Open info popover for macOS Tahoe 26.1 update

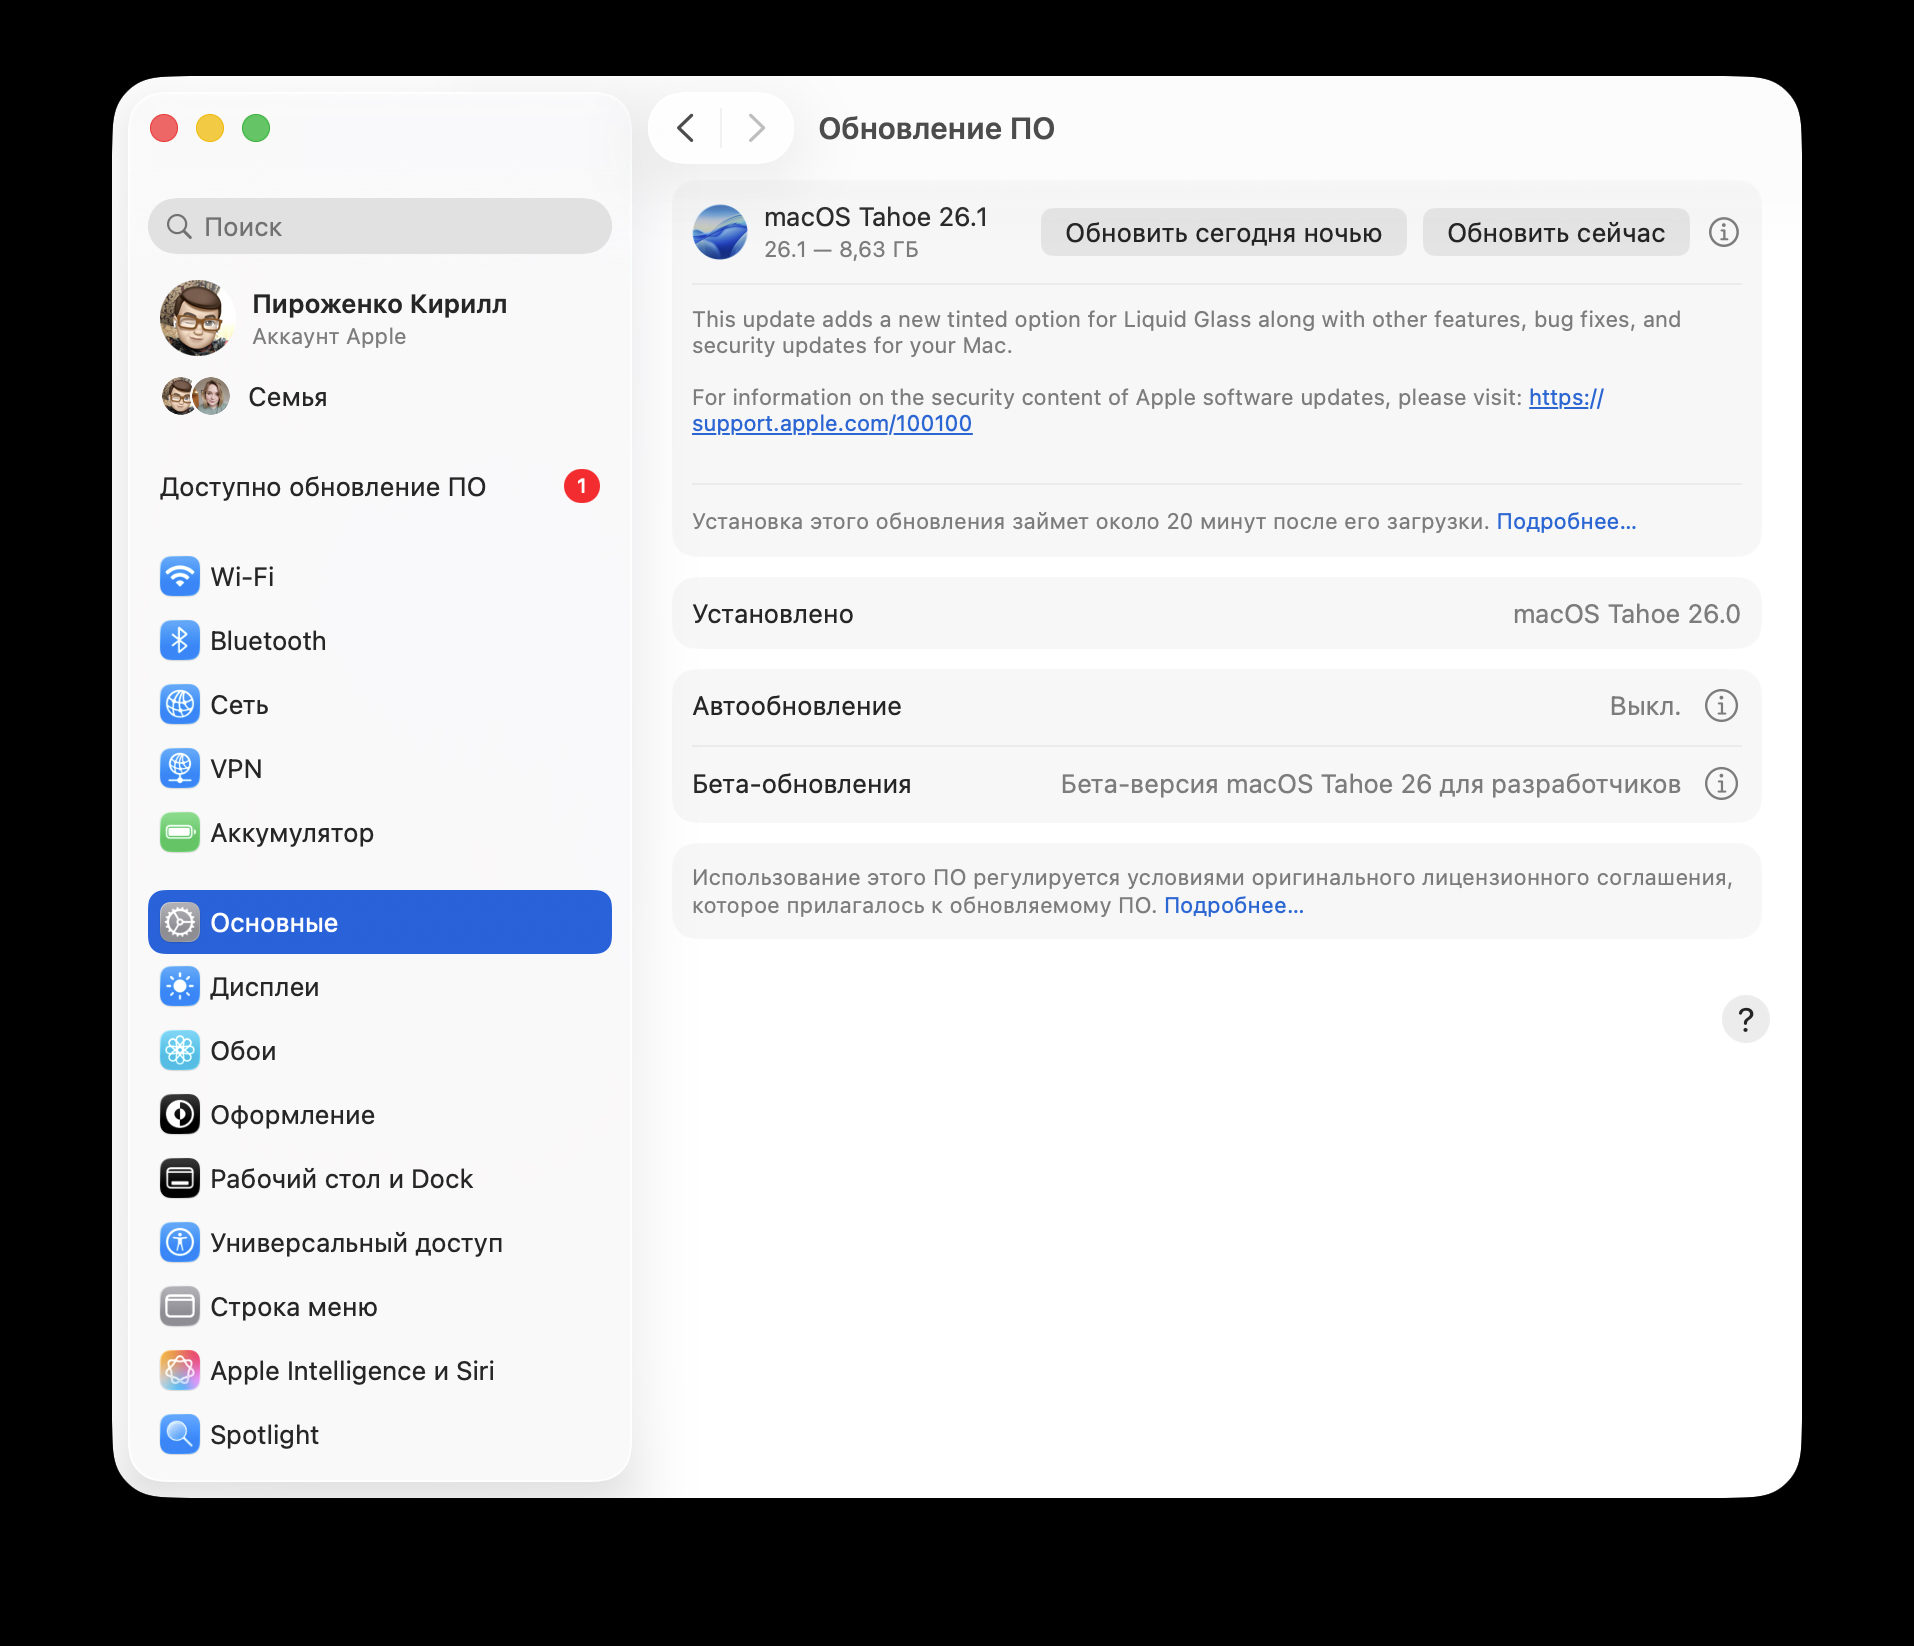pos(1725,231)
